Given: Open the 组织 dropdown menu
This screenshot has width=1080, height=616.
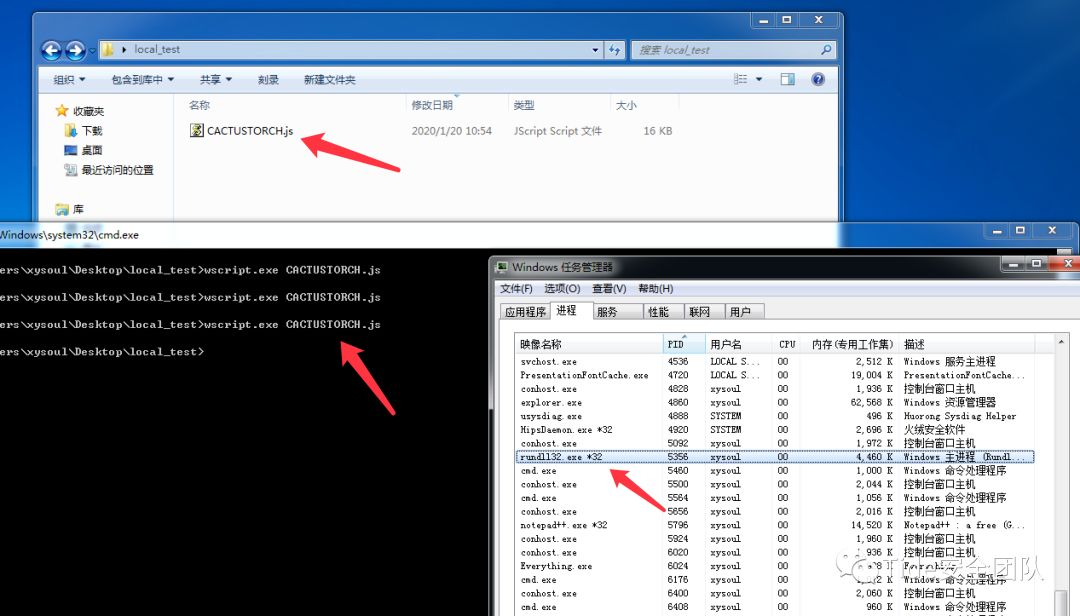Looking at the screenshot, I should 70,79.
